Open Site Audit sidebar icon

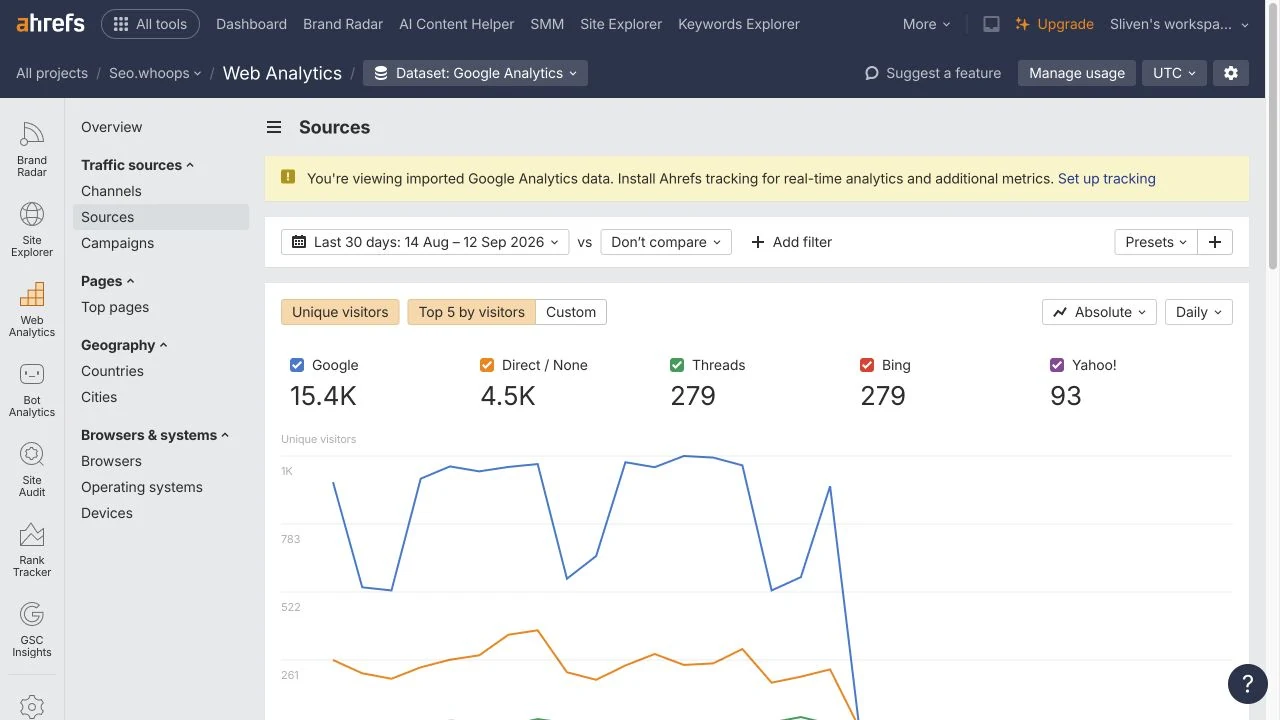click(x=32, y=469)
